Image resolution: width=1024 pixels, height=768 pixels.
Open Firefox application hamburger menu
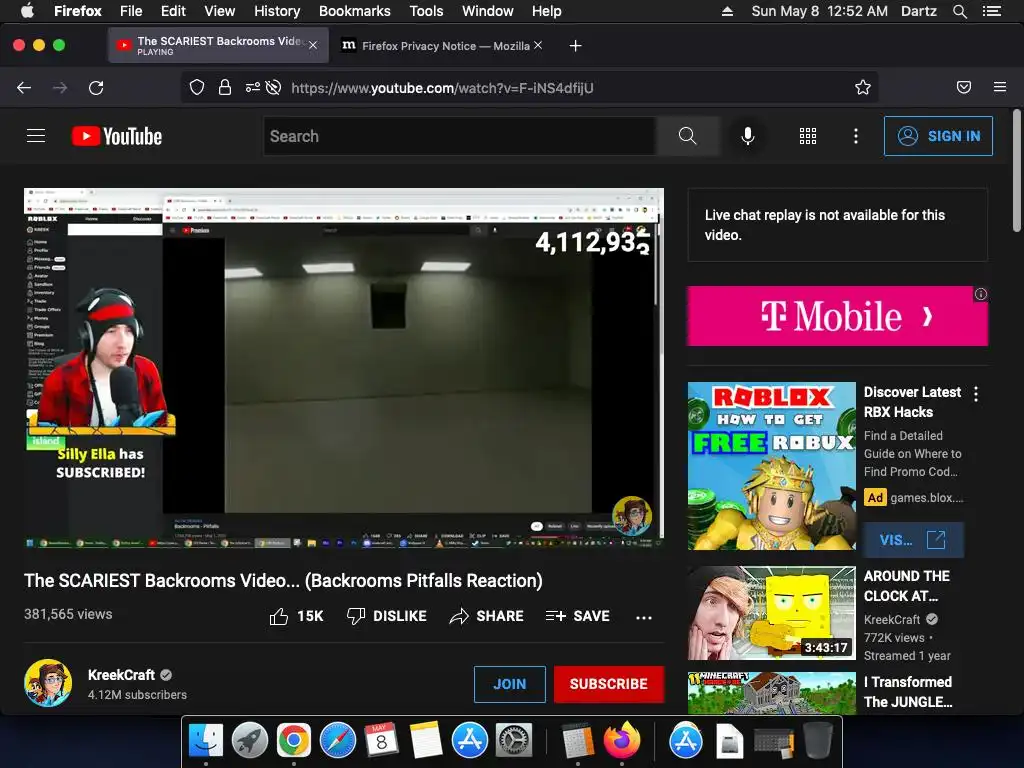click(1000, 87)
